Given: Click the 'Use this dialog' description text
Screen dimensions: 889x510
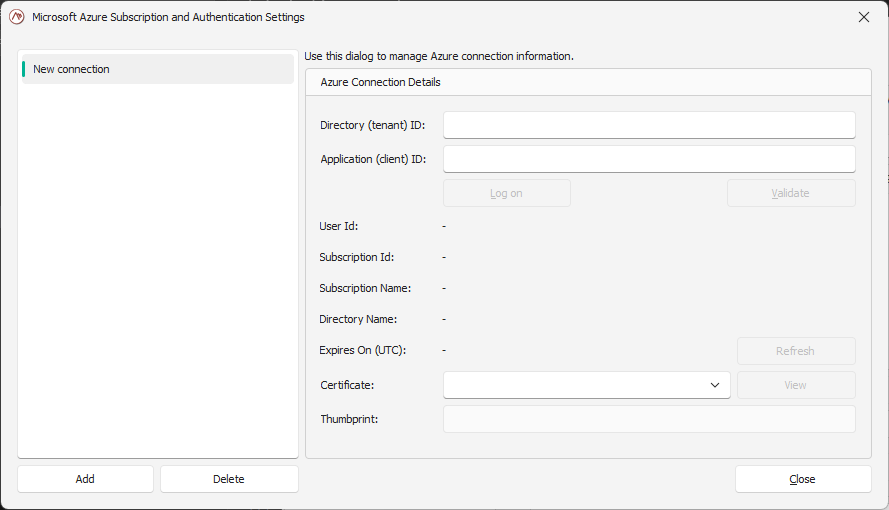Looking at the screenshot, I should tap(439, 56).
